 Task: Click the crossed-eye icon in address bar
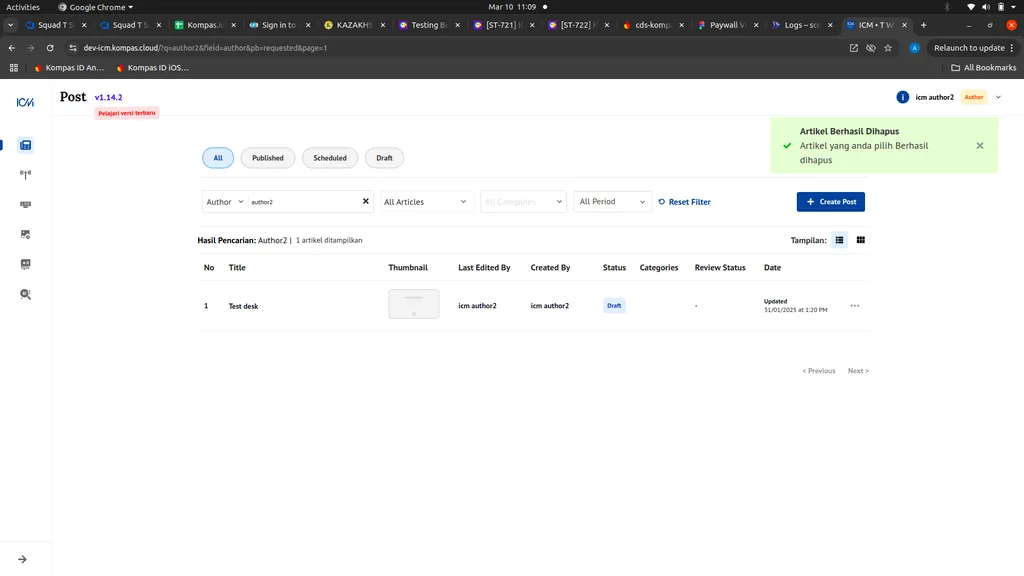point(871,48)
